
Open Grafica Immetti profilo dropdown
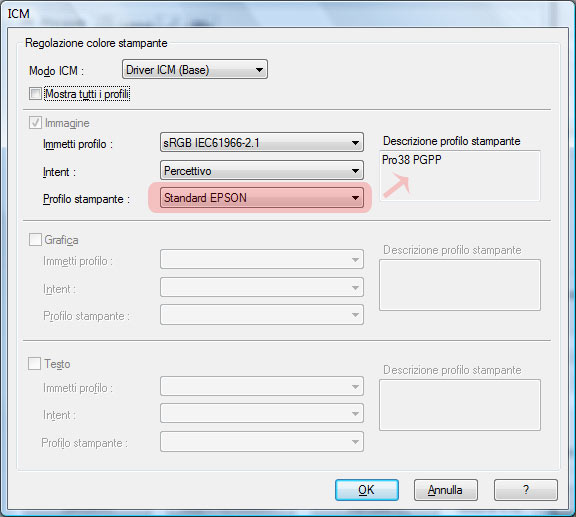[x=262, y=259]
